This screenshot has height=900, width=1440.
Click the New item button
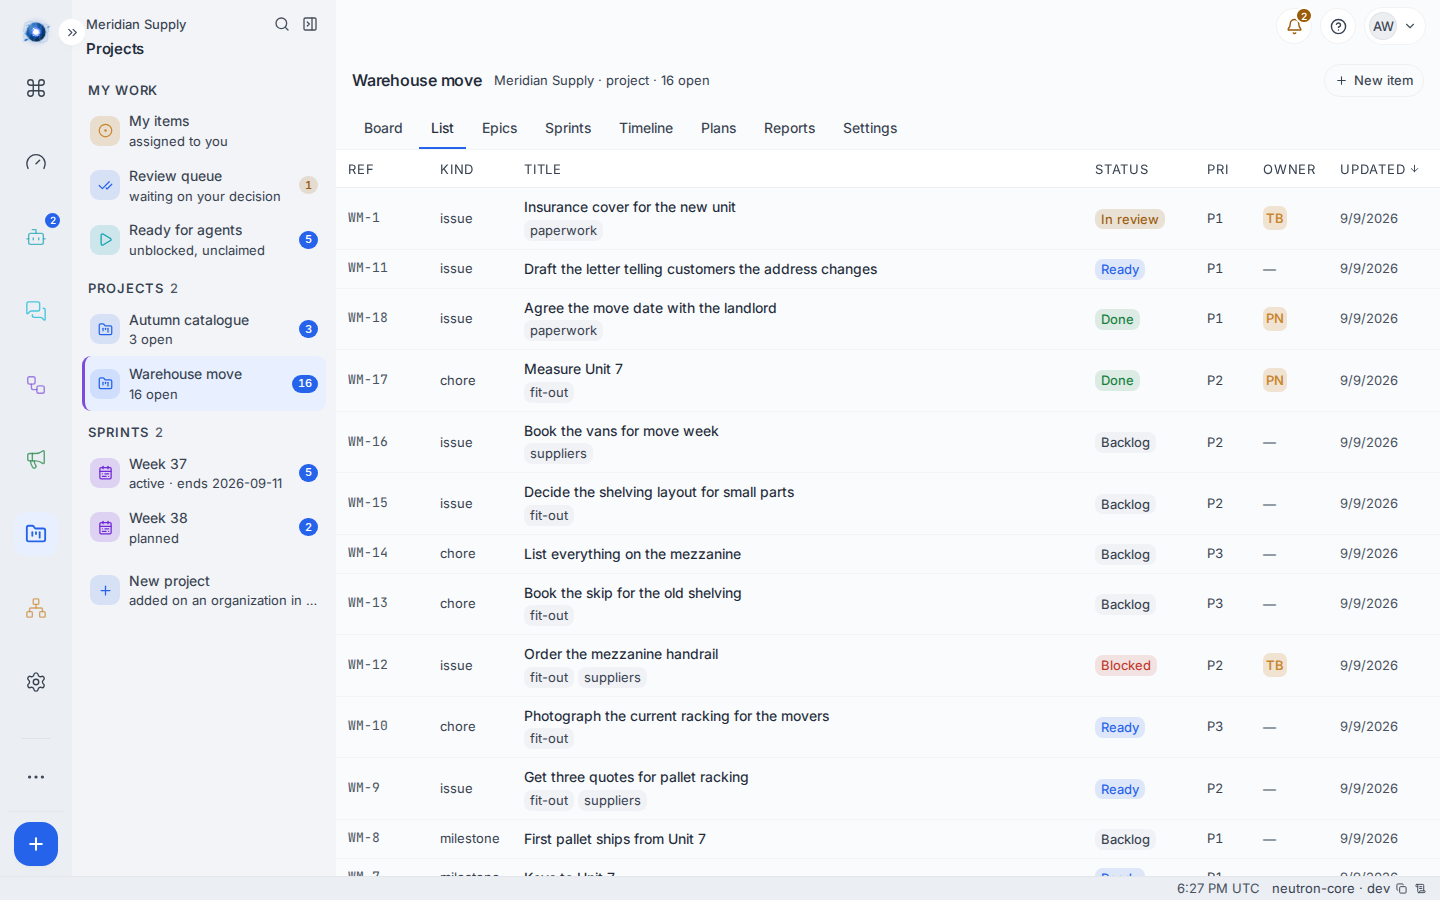coord(1374,81)
